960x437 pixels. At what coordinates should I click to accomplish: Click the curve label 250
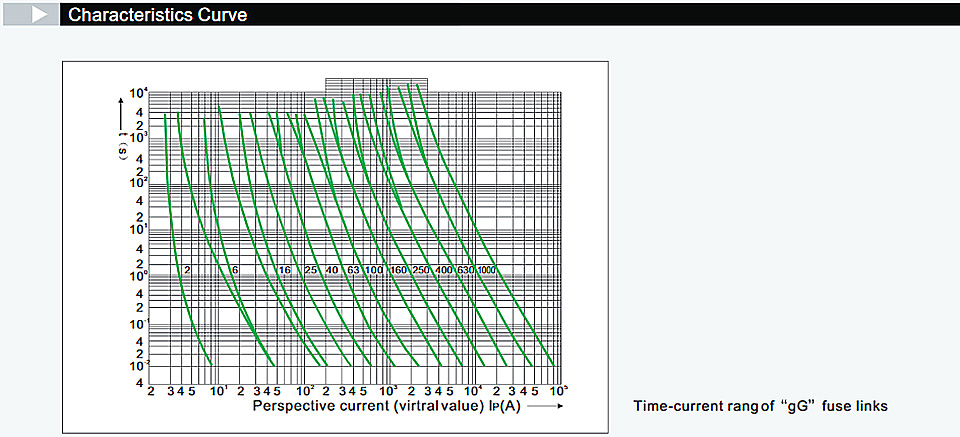pos(420,270)
